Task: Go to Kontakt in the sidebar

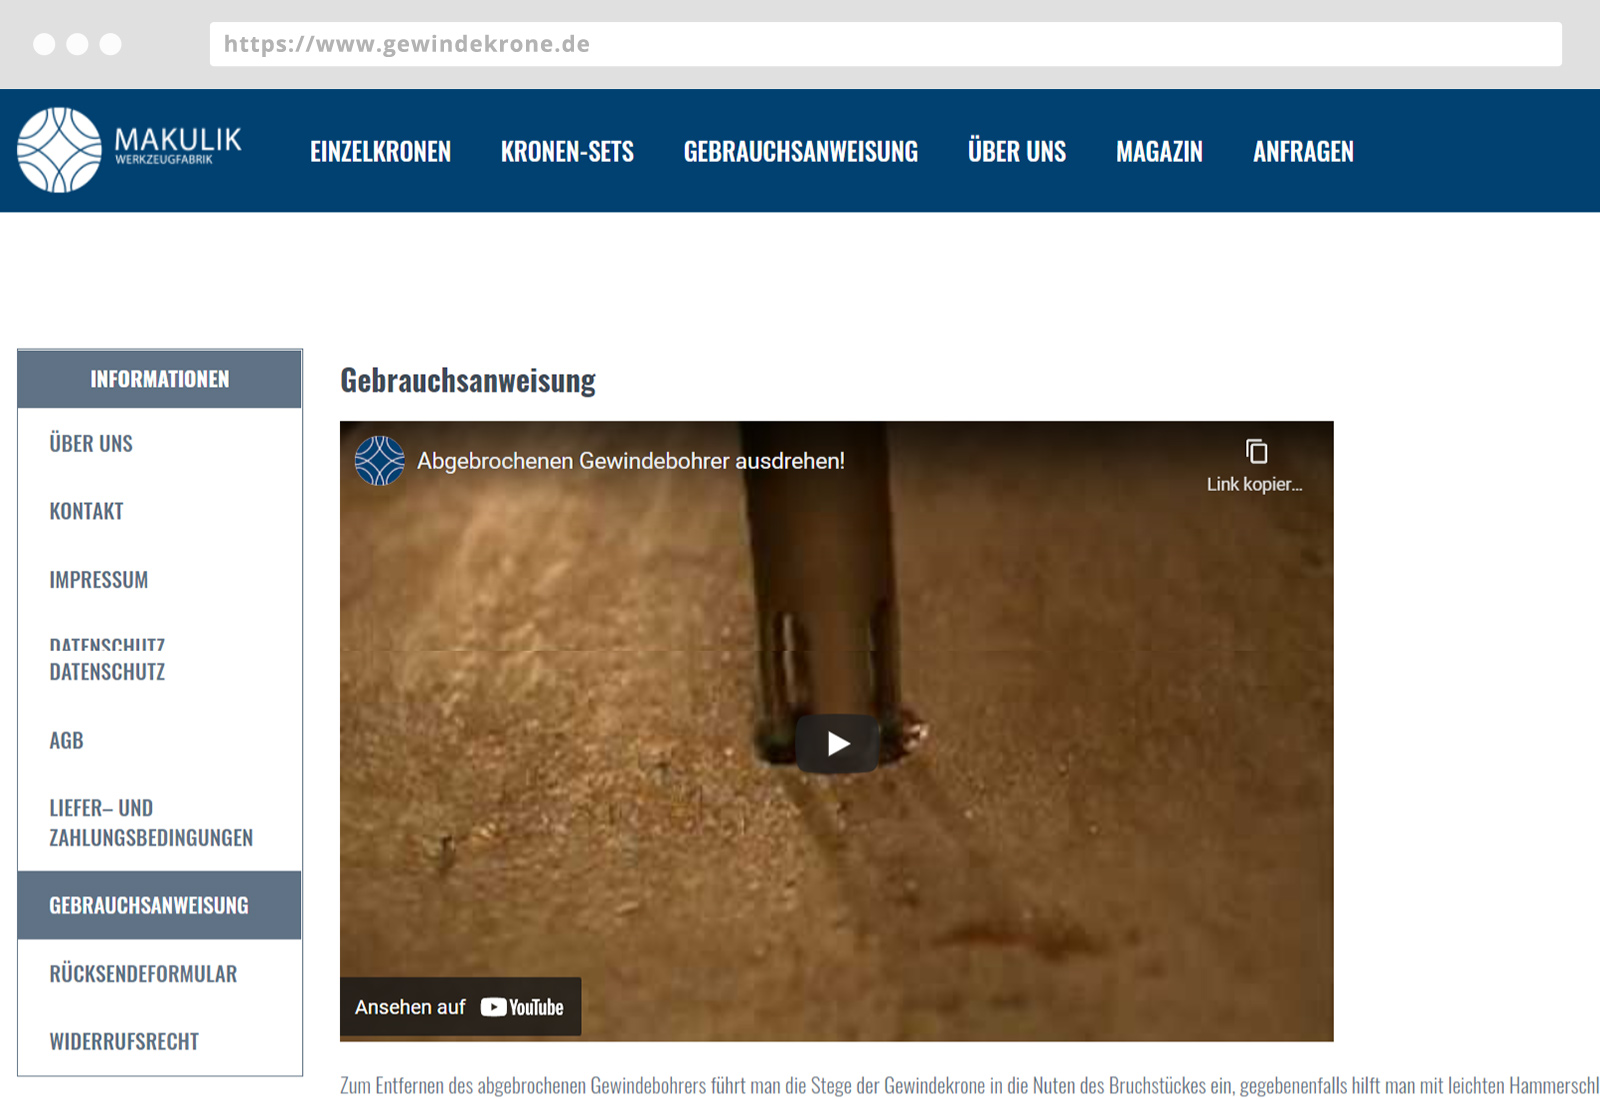Action: [87, 512]
